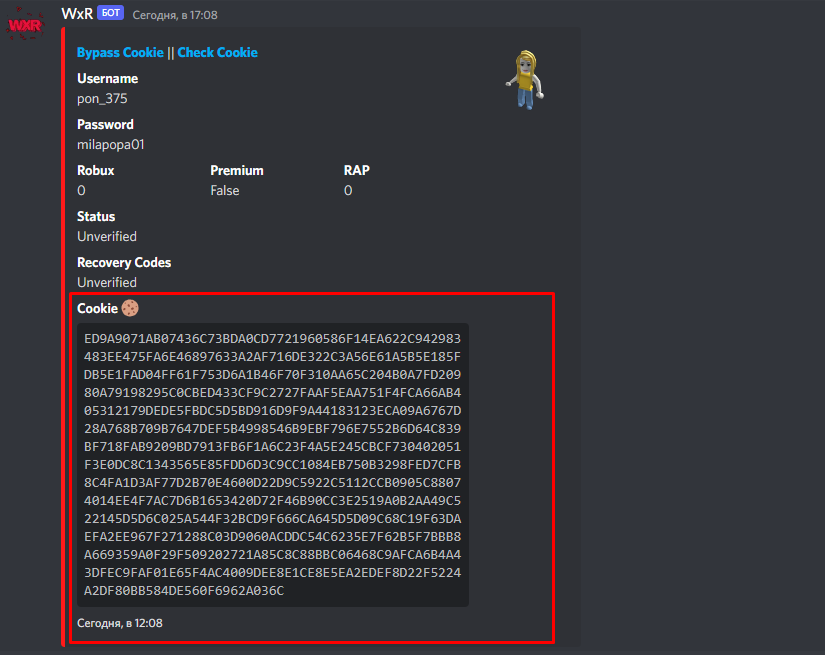Screen dimensions: 825x655
Task: Select the Premium value False
Action: 225,190
